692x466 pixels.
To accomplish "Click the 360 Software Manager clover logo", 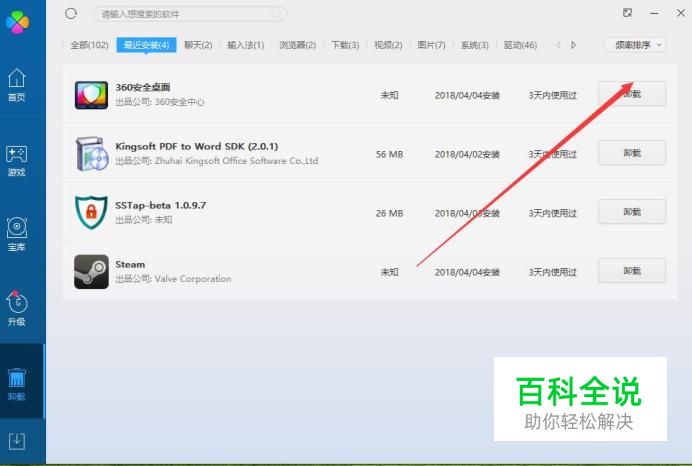I will [17, 21].
